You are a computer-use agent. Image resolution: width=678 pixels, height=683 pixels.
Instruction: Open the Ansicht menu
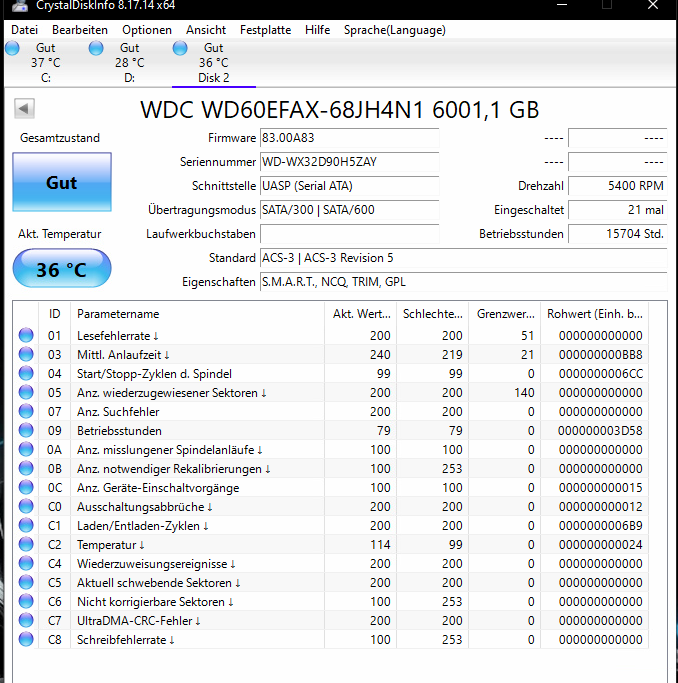click(x=206, y=30)
